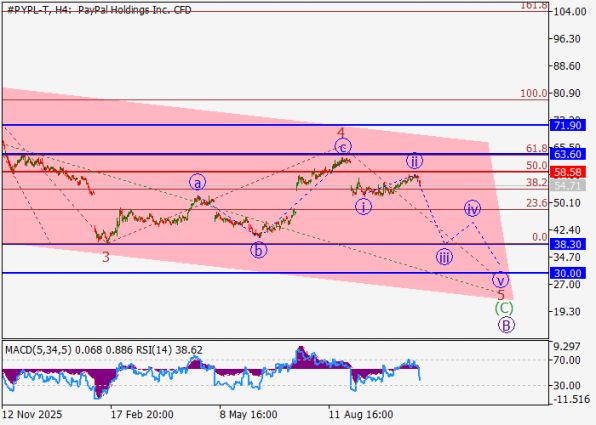The image size is (596, 425).
Task: Click the '8 May 16:00' date label
Action: 248,414
